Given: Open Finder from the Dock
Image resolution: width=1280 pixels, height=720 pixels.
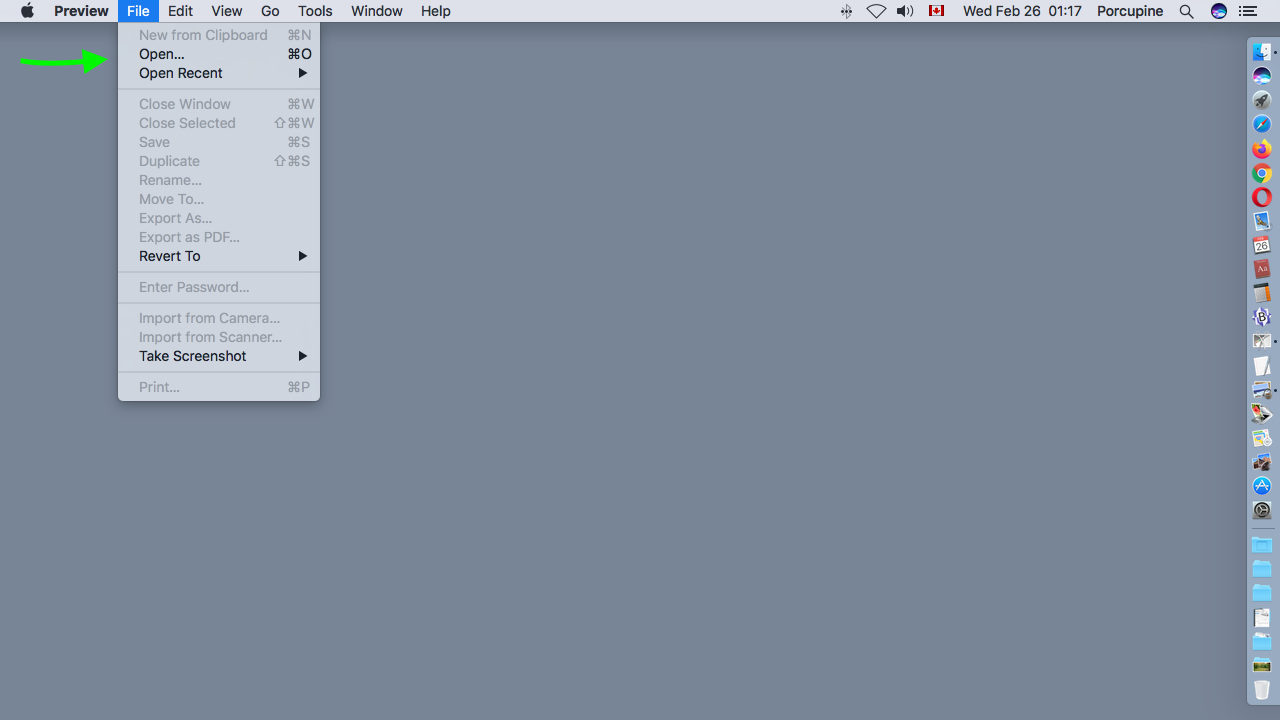Looking at the screenshot, I should 1262,52.
